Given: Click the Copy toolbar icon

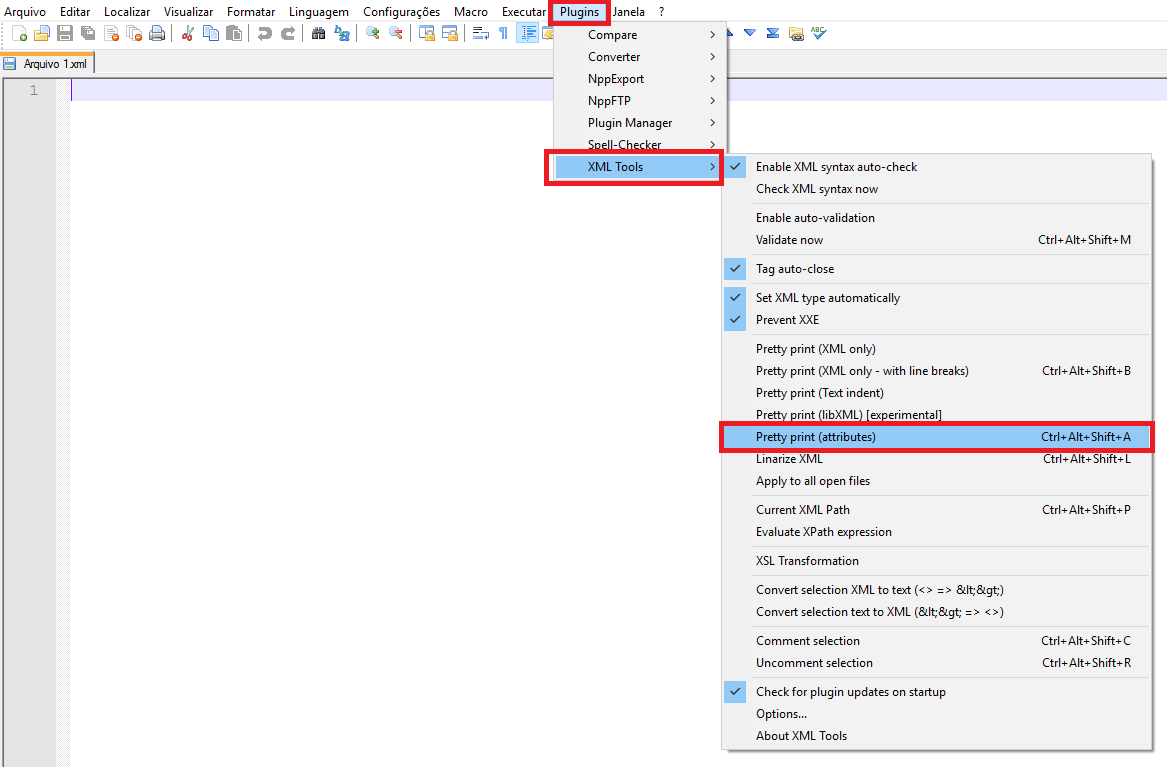Looking at the screenshot, I should tap(211, 33).
